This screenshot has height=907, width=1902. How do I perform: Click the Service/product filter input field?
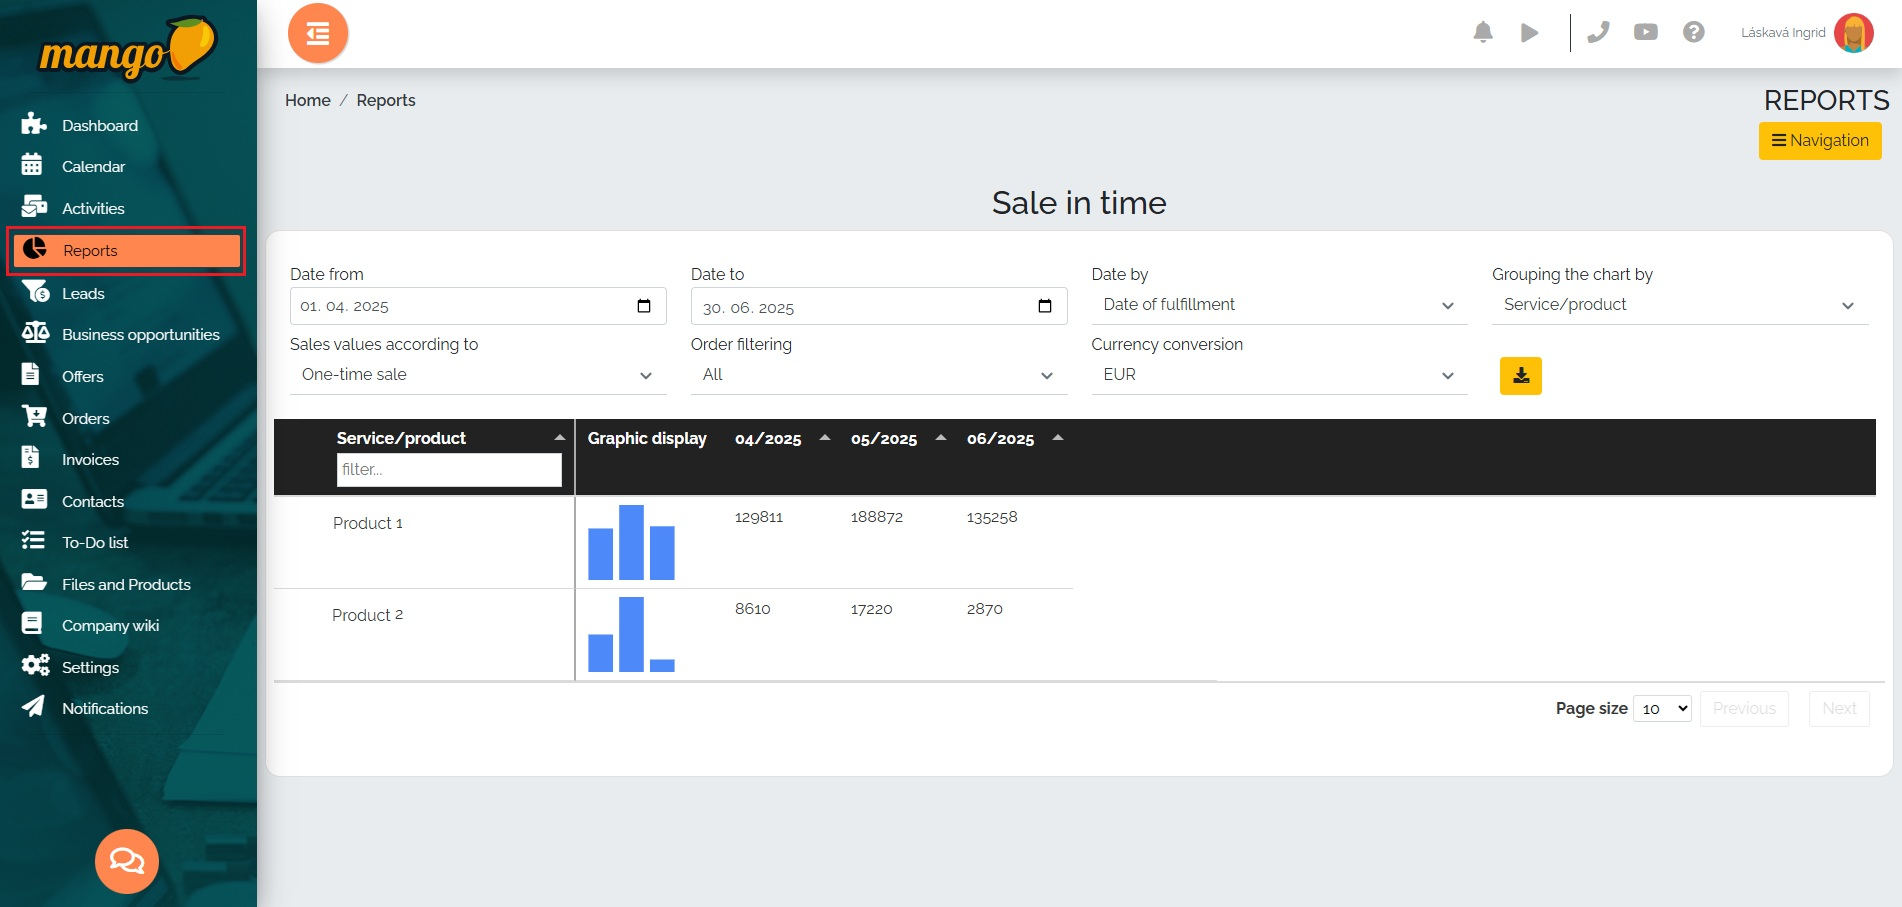[449, 470]
